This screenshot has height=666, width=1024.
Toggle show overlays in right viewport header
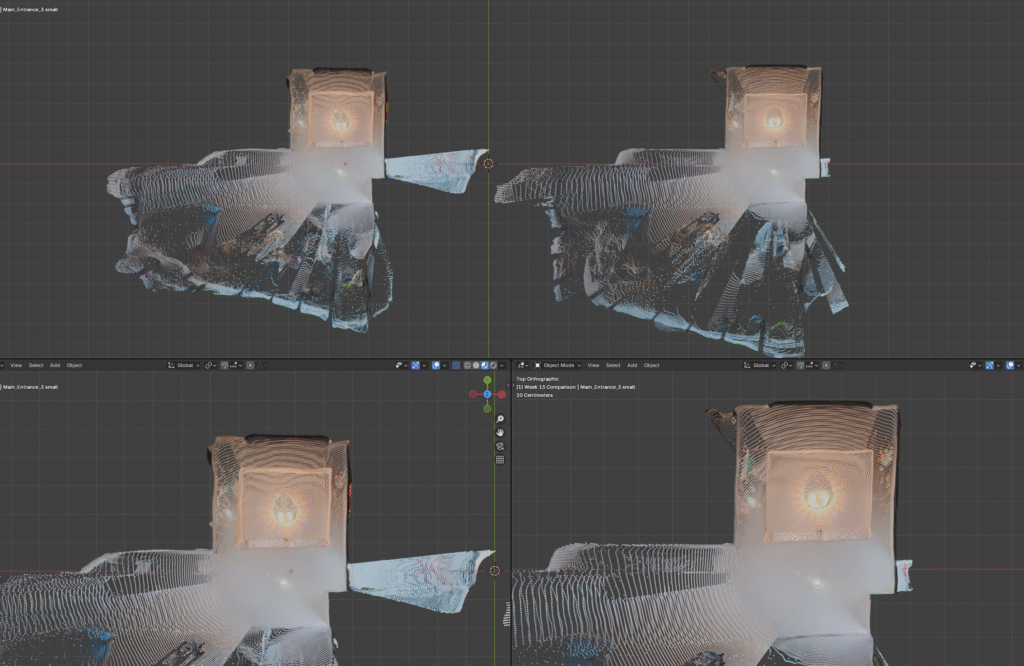pos(1011,365)
